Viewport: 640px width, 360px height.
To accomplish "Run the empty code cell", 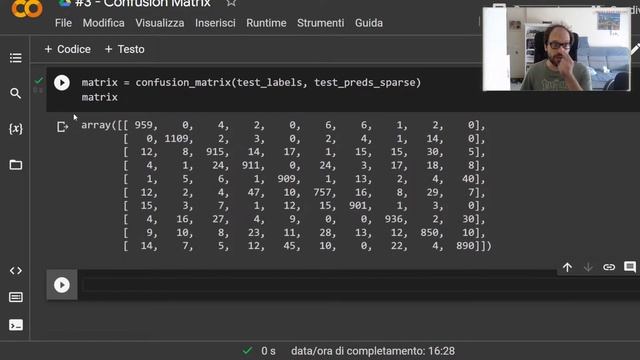I will (62, 285).
